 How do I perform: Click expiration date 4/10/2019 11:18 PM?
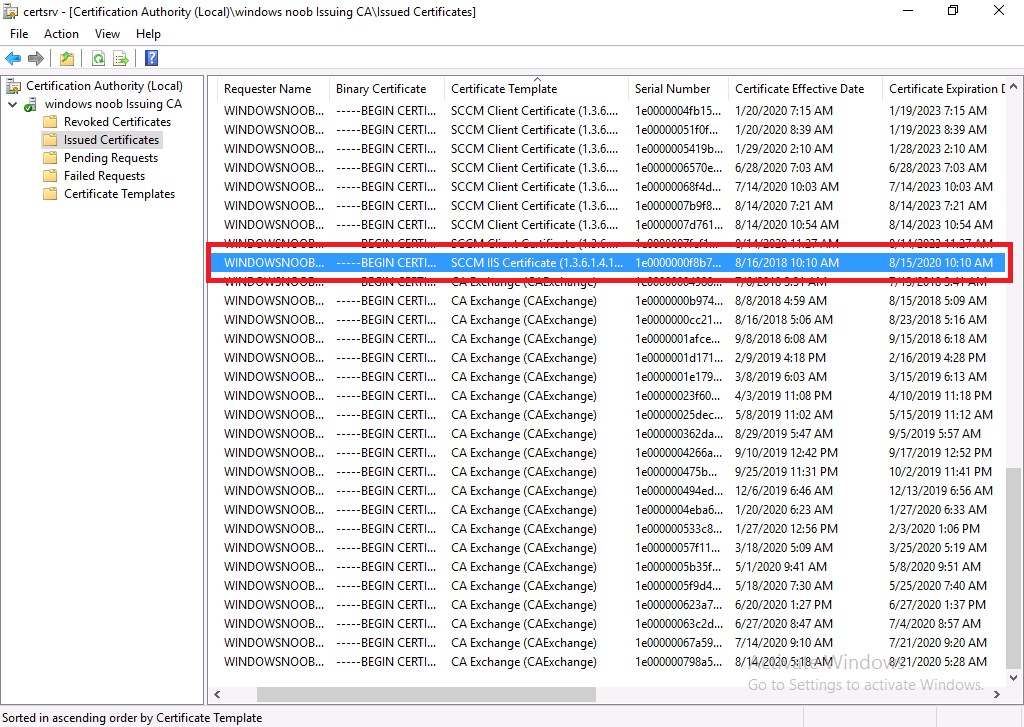(x=940, y=396)
